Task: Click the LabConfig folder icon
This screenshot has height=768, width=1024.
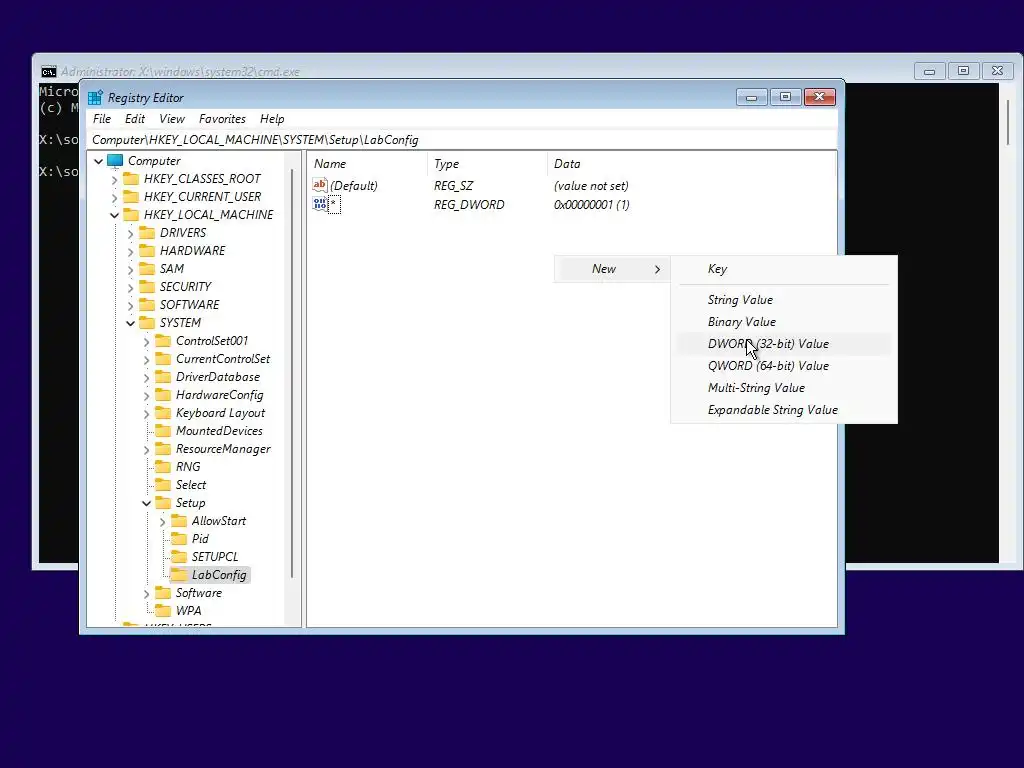Action: pyautogui.click(x=179, y=575)
